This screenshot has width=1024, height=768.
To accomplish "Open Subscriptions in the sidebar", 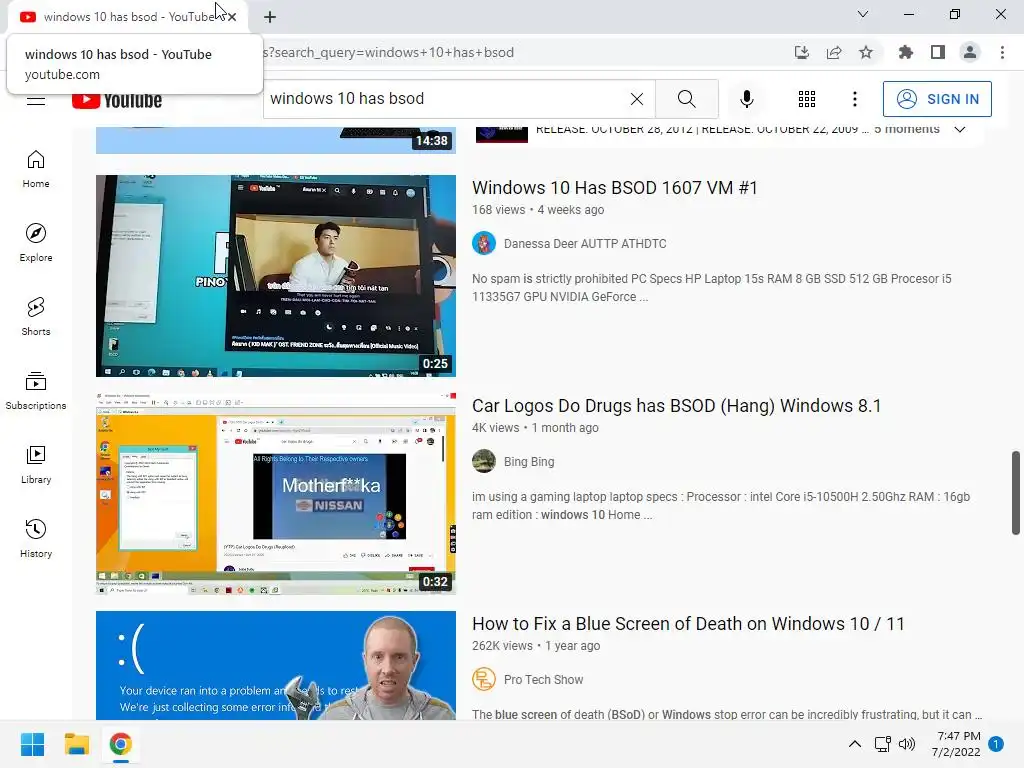I will point(36,391).
